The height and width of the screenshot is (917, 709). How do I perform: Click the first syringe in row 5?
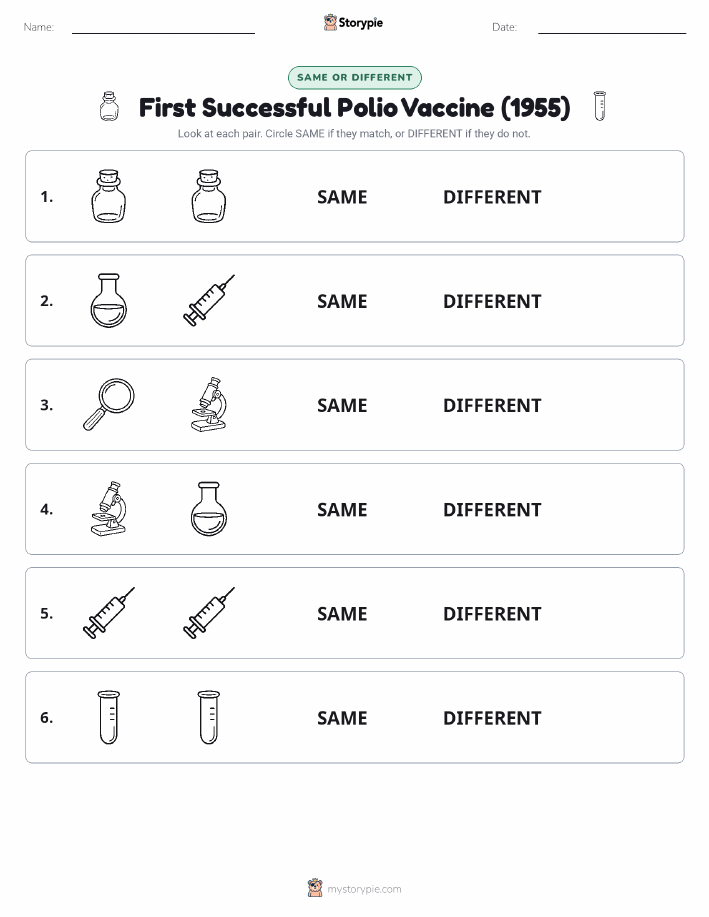coord(109,613)
